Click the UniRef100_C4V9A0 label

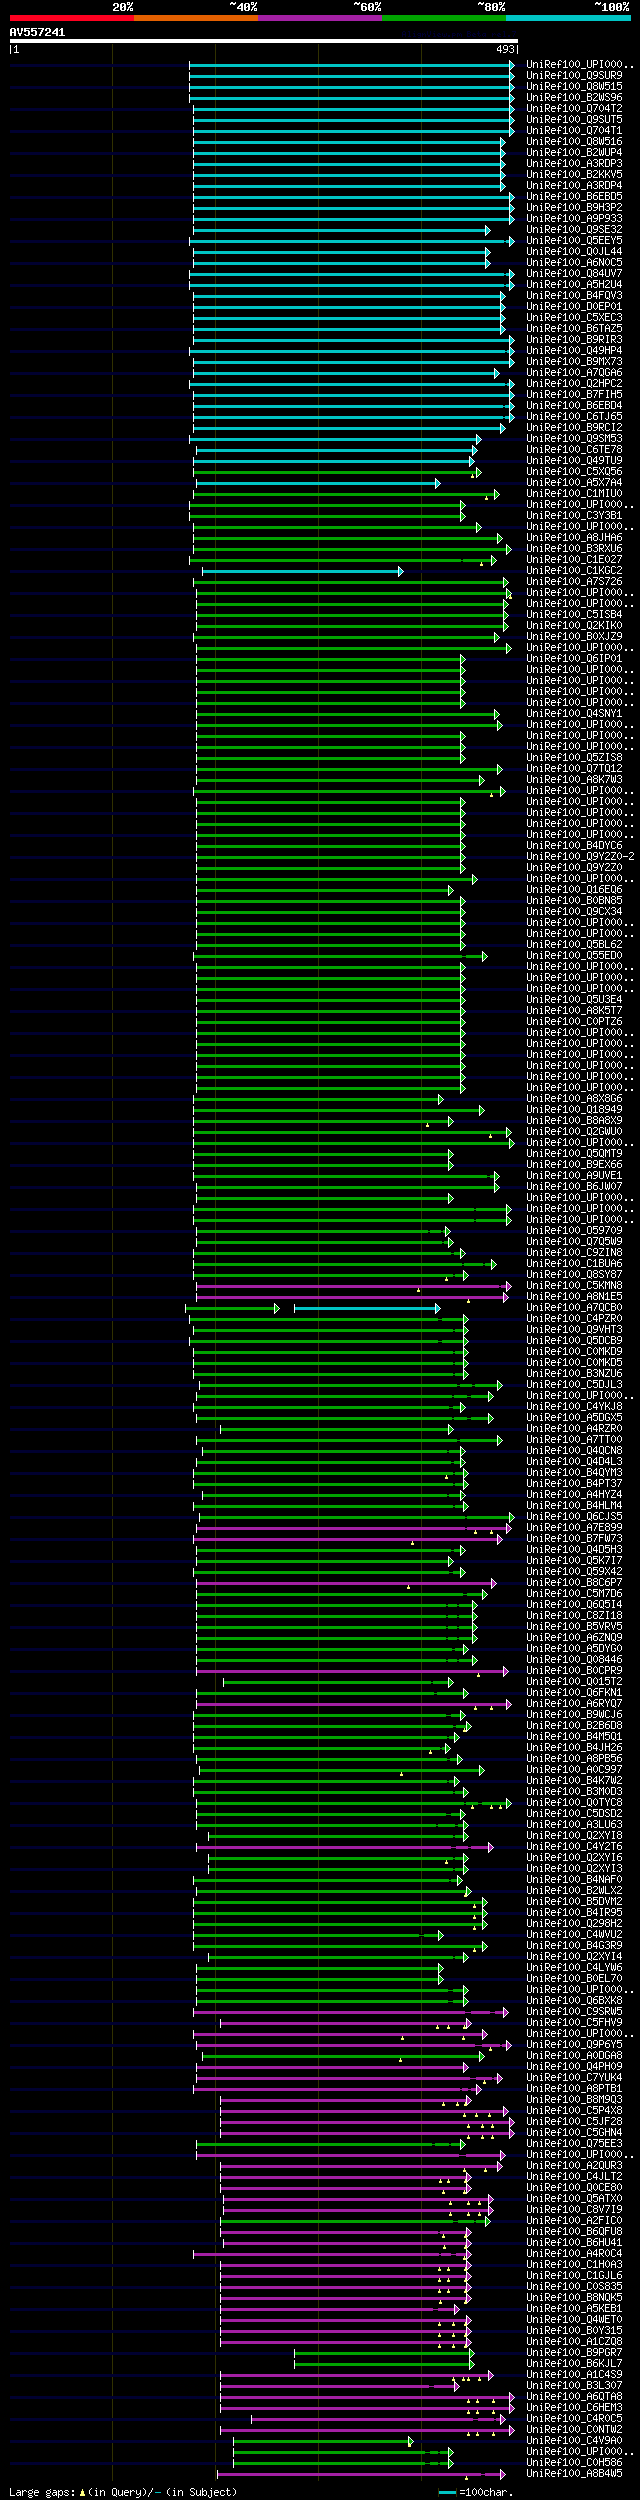(x=574, y=2440)
